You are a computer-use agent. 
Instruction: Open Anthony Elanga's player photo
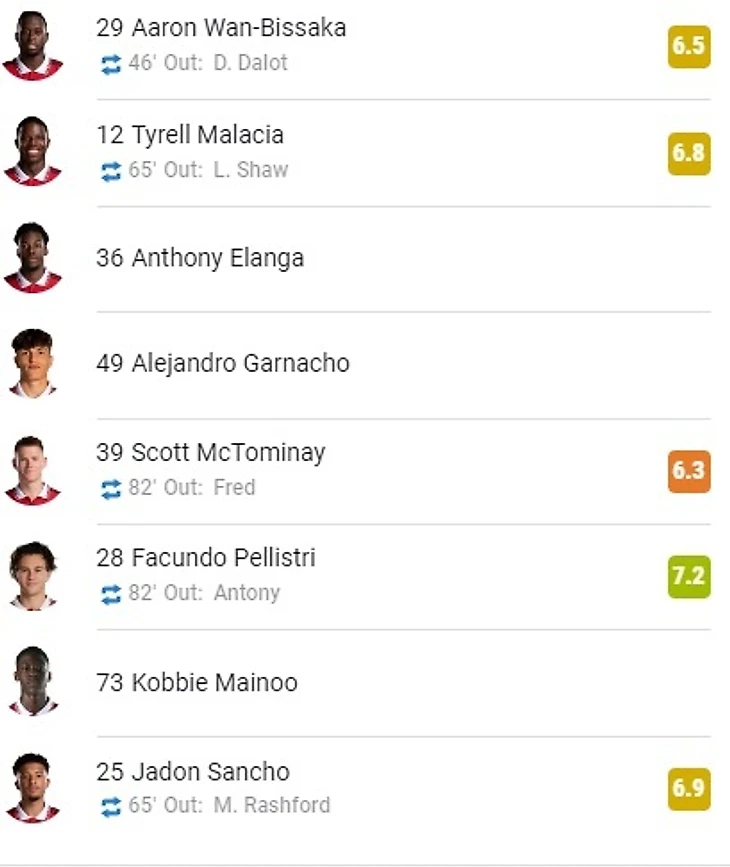[x=33, y=258]
